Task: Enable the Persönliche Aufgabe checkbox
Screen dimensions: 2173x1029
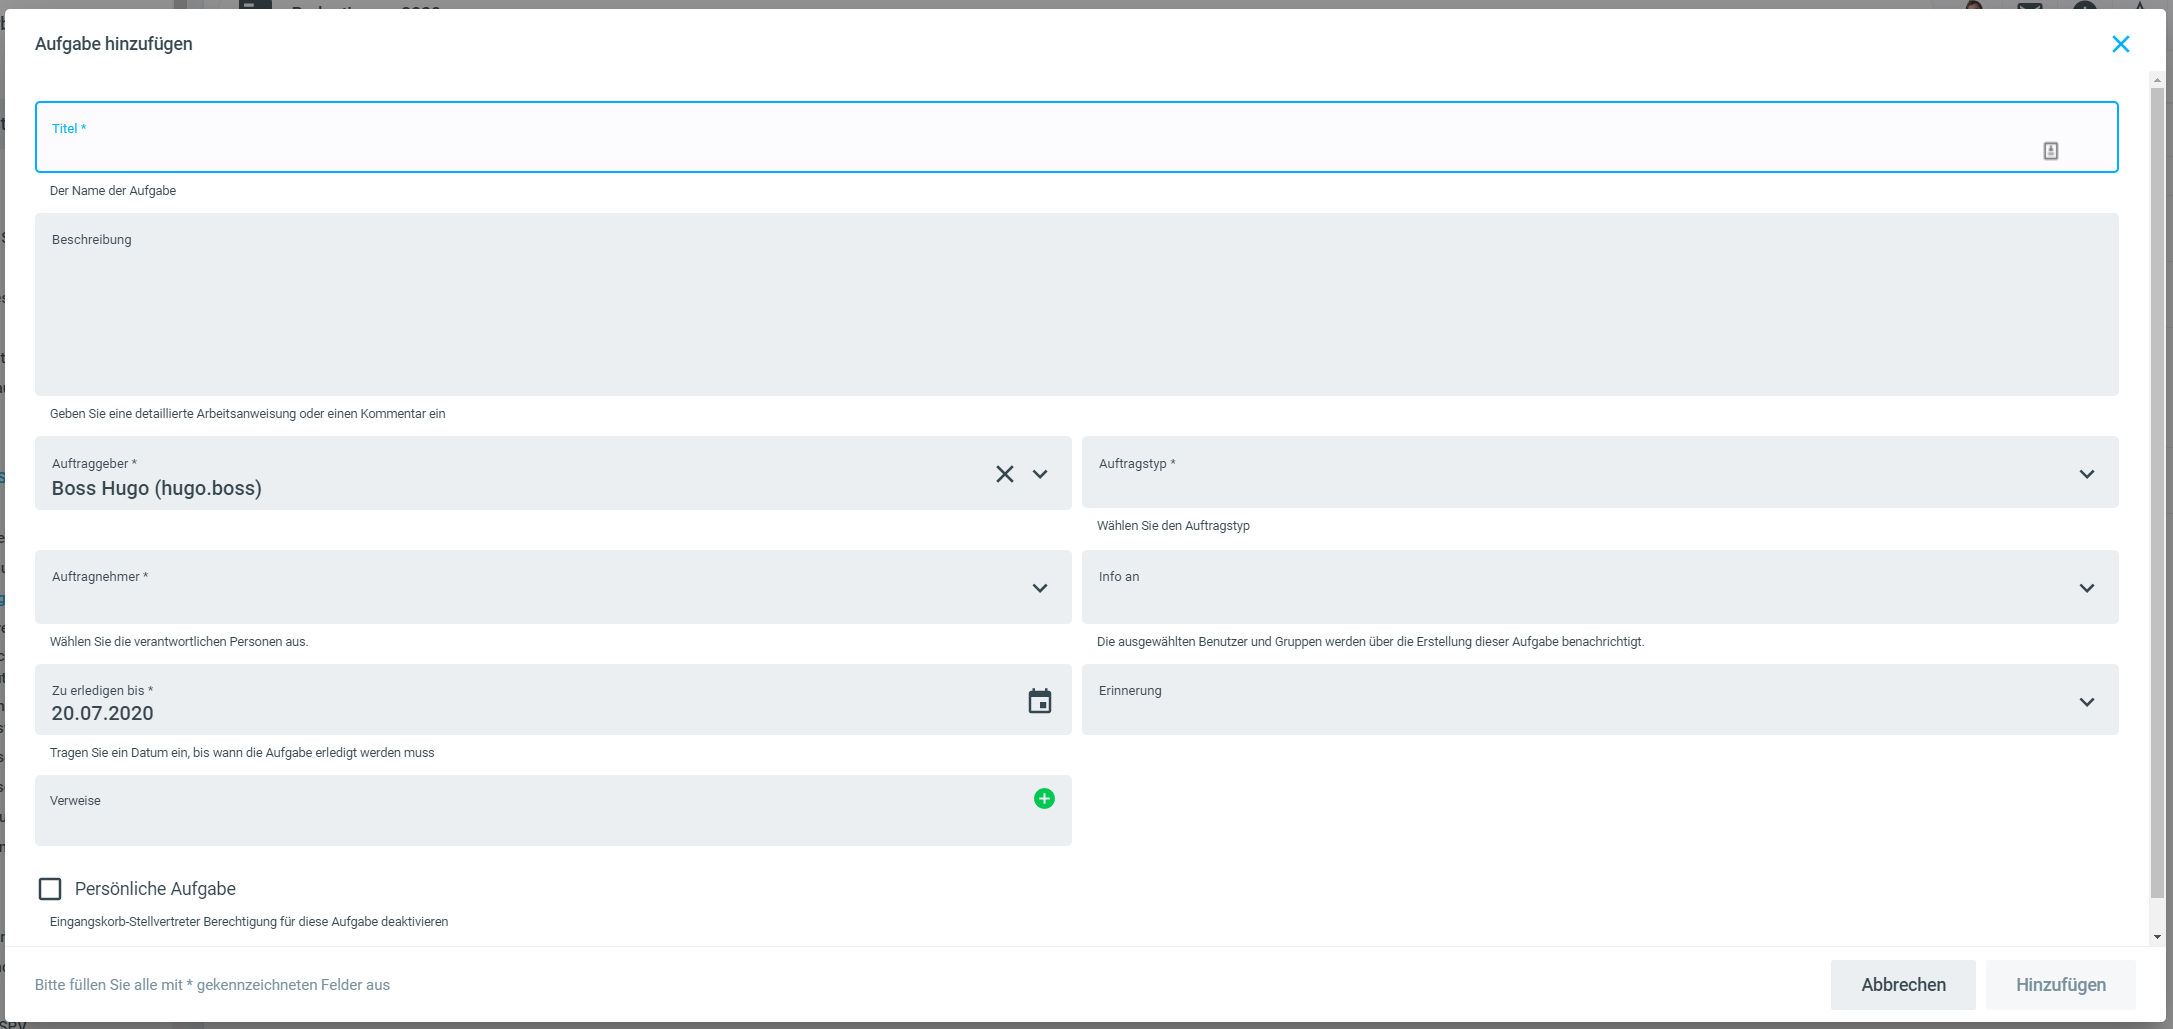Action: (50, 889)
